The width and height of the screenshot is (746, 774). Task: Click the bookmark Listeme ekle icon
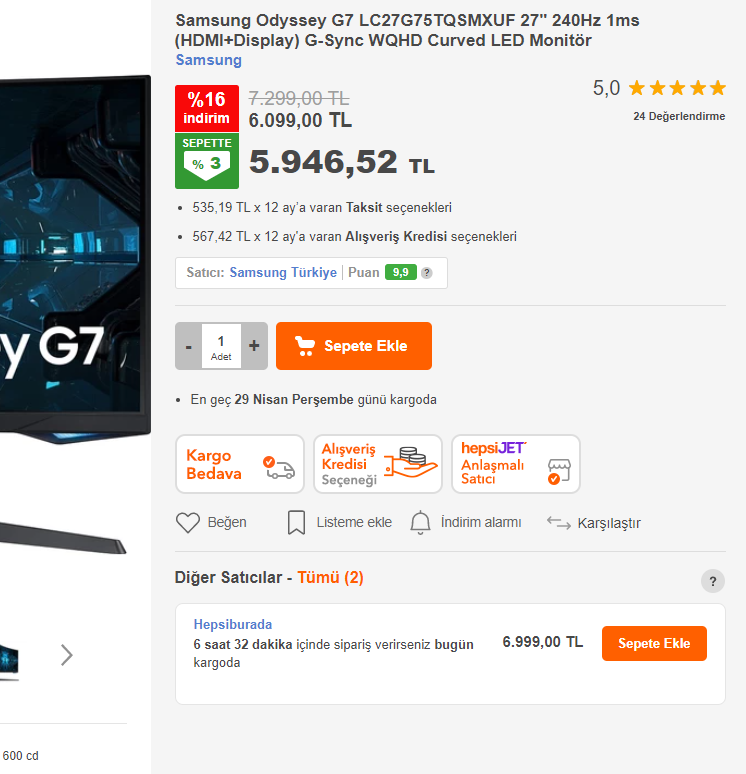296,522
